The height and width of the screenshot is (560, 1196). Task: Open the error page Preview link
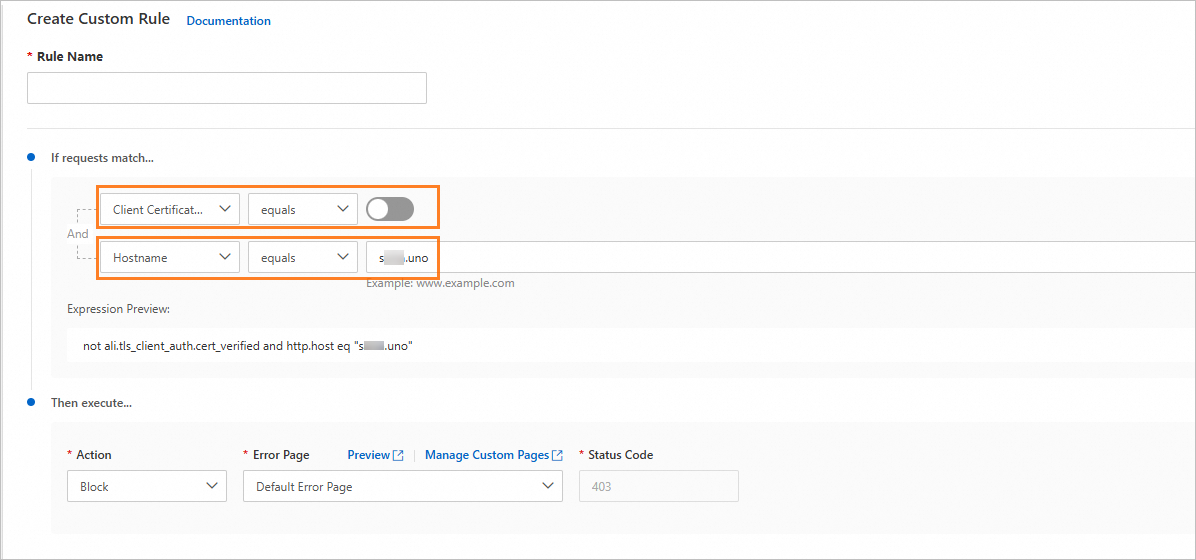click(x=369, y=455)
